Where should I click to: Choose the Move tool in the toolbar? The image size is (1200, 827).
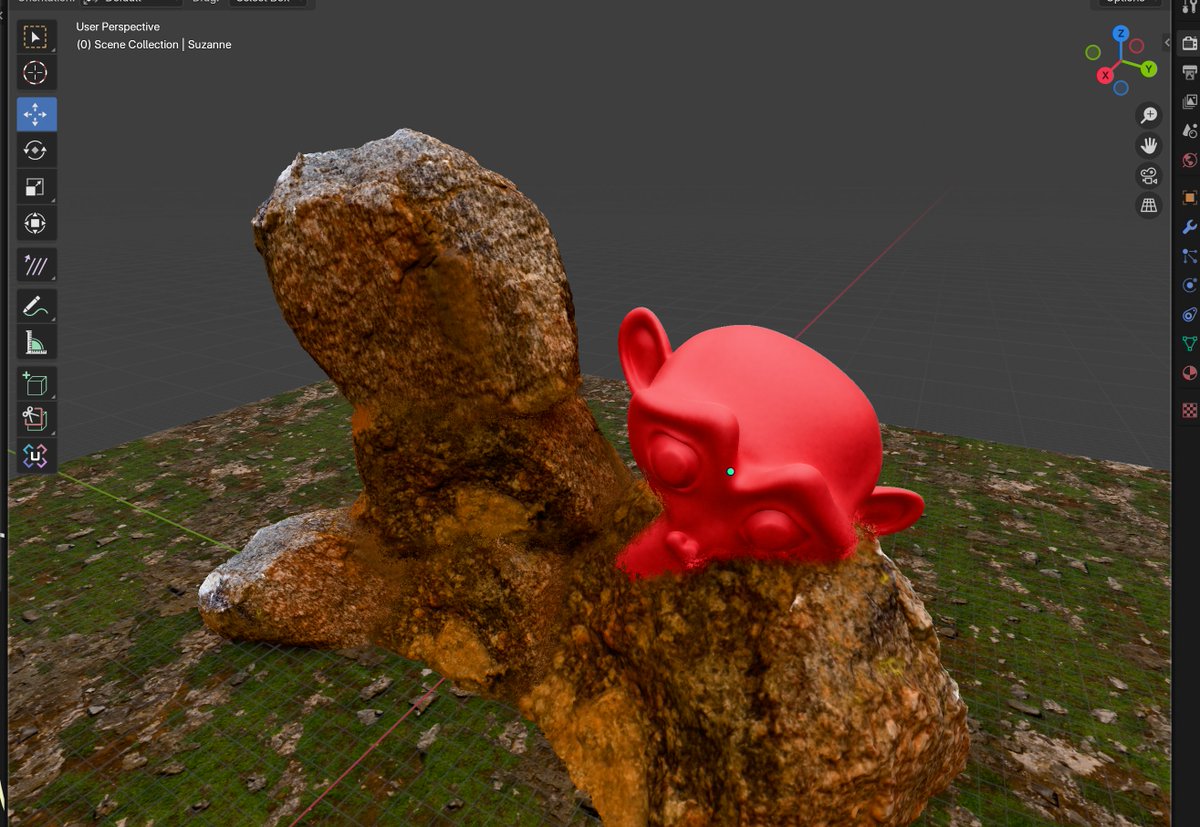coord(36,115)
